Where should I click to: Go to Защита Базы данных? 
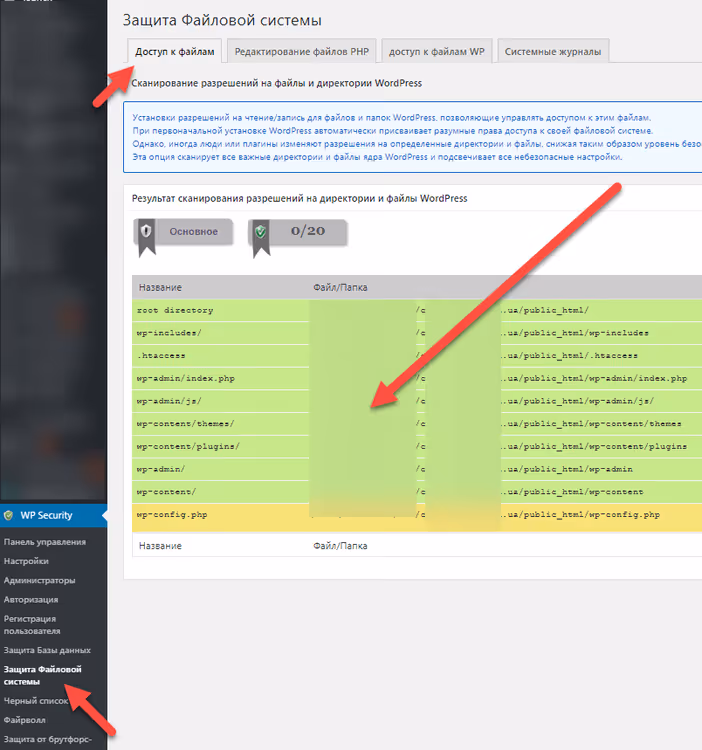pyautogui.click(x=47, y=650)
